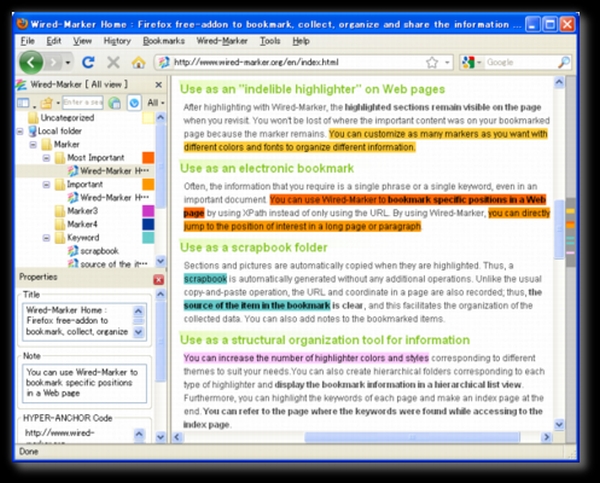The width and height of the screenshot is (600, 483).
Task: Click the sidebar layout view icon
Action: (x=23, y=103)
